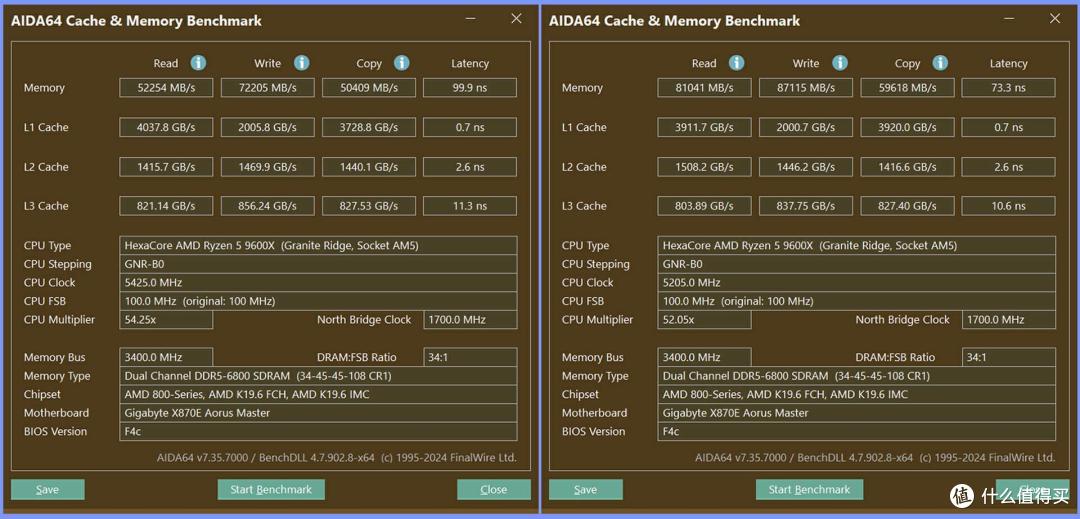This screenshot has width=1080, height=519.
Task: Click L3 Cache latency 11.3 ns
Action: 470,206
